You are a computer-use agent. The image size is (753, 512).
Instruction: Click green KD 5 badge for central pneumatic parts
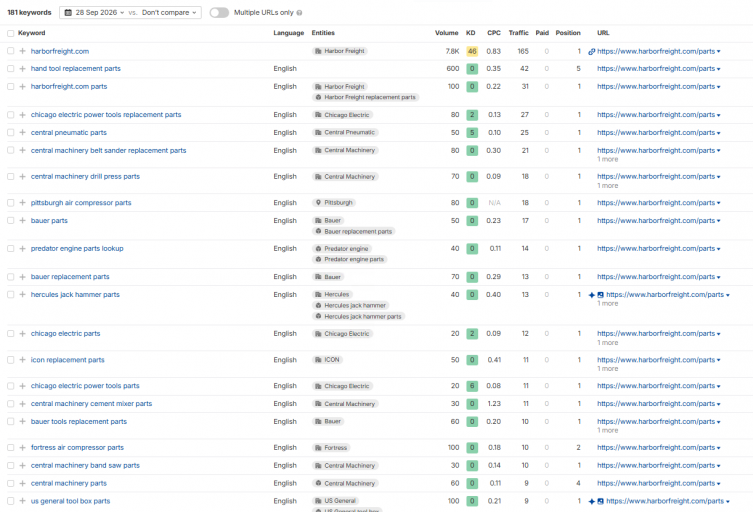(472, 133)
